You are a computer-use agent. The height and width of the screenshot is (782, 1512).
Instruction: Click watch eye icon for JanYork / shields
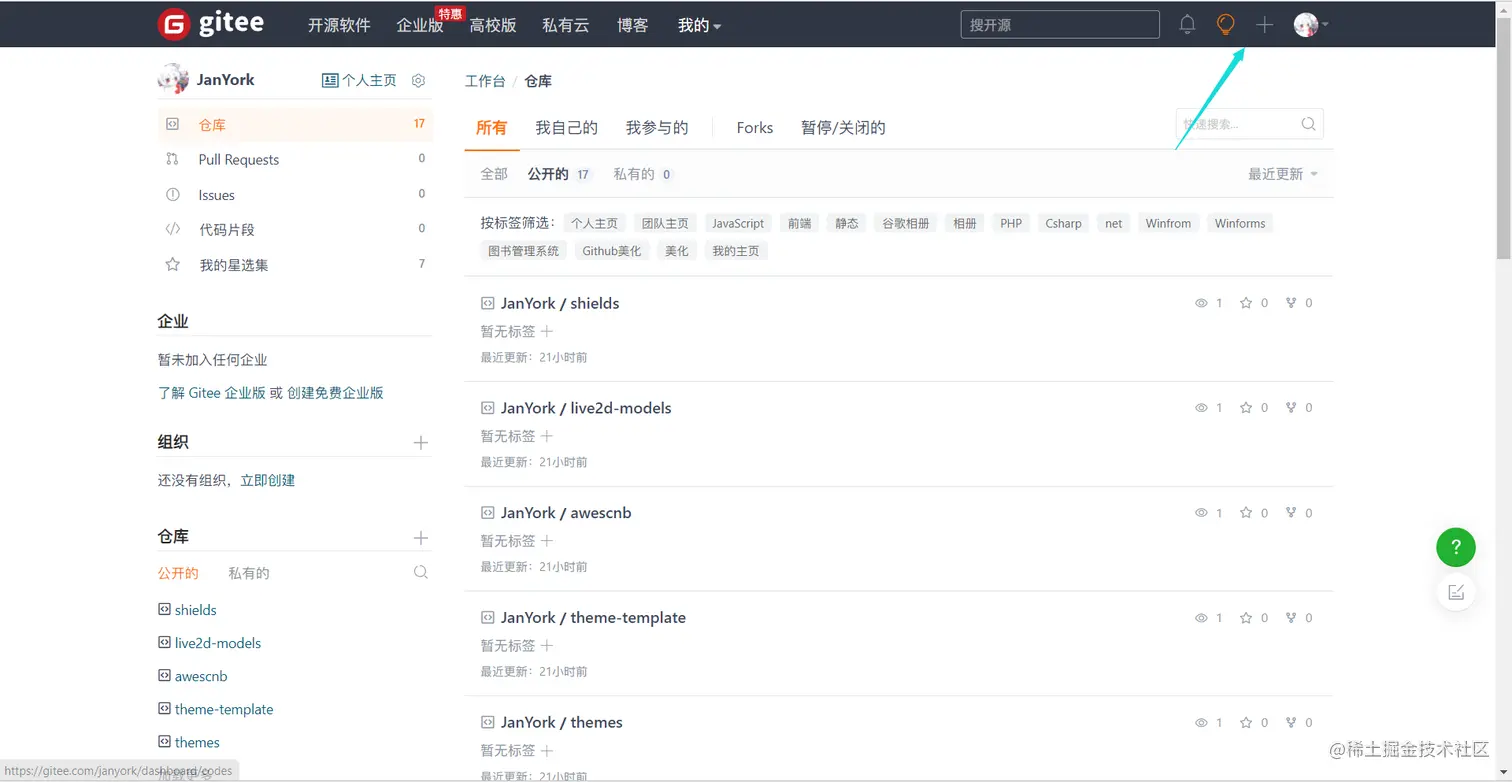tap(1202, 303)
